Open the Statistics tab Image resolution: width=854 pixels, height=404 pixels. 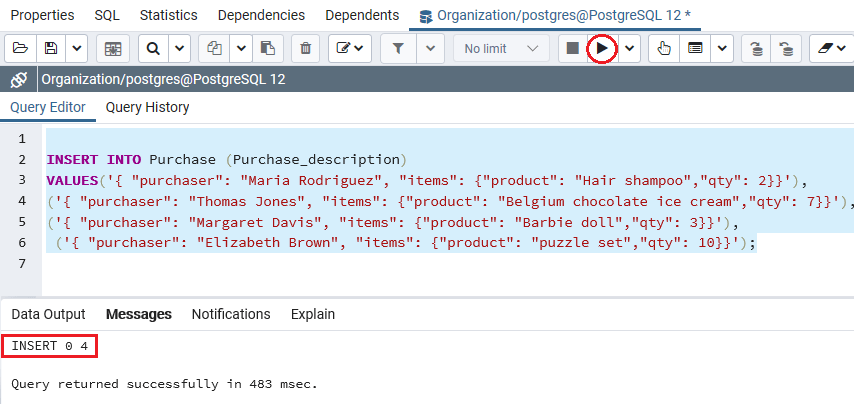click(168, 15)
